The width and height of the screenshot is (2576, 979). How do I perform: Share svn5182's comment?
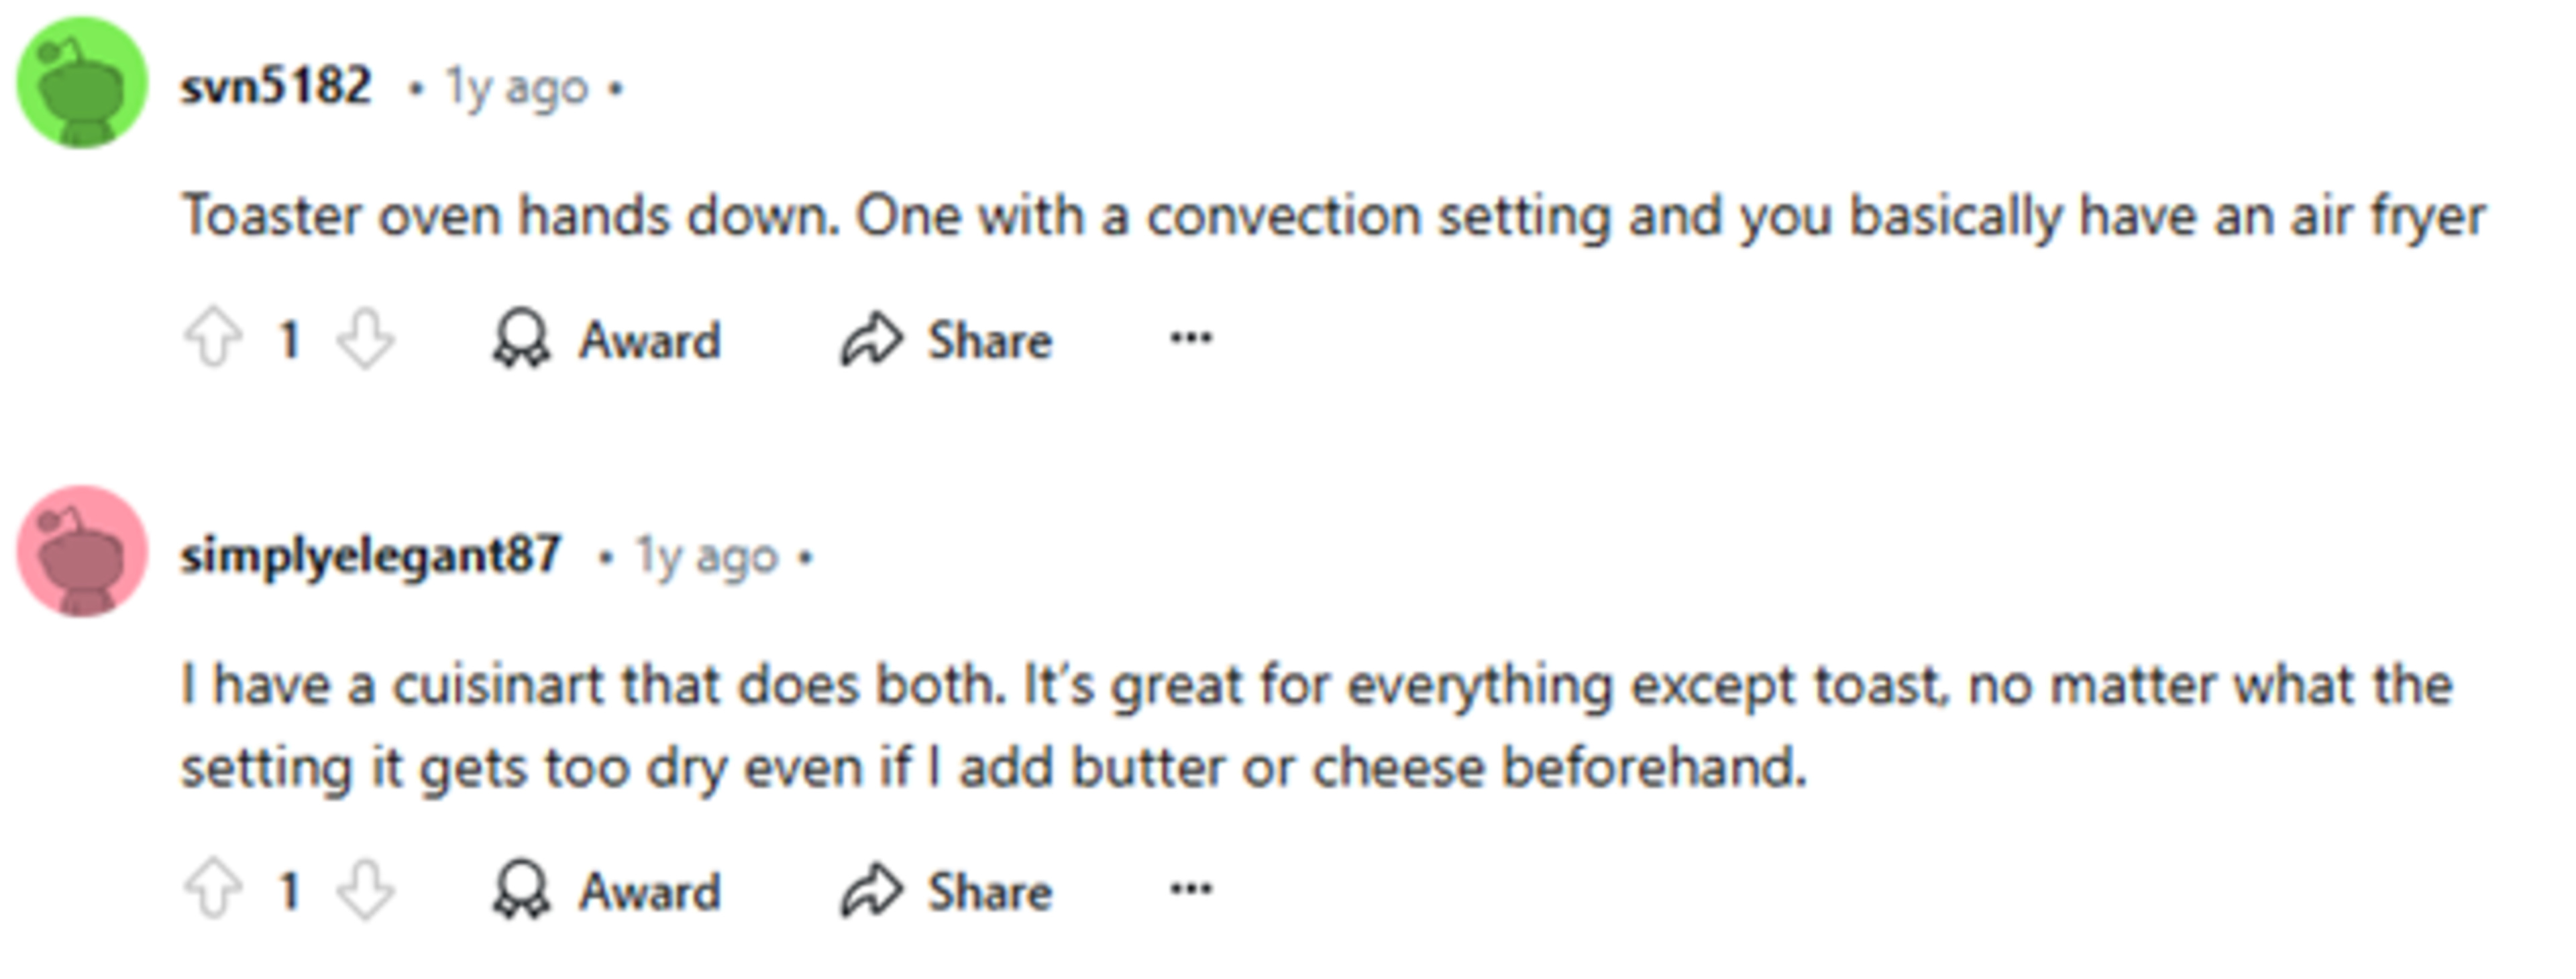(x=946, y=340)
